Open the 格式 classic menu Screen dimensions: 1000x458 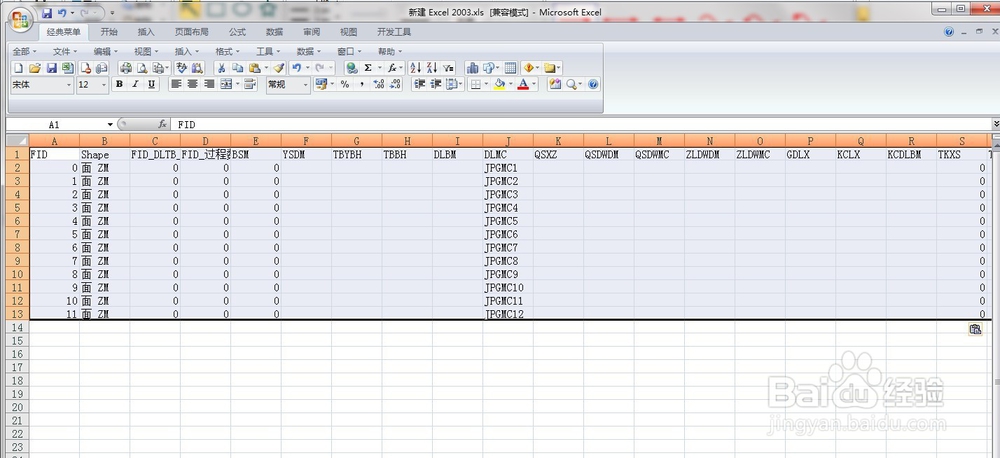tap(227, 52)
